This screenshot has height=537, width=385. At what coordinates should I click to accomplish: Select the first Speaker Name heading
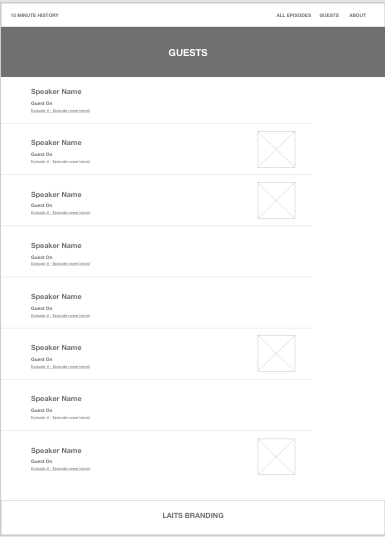click(56, 91)
